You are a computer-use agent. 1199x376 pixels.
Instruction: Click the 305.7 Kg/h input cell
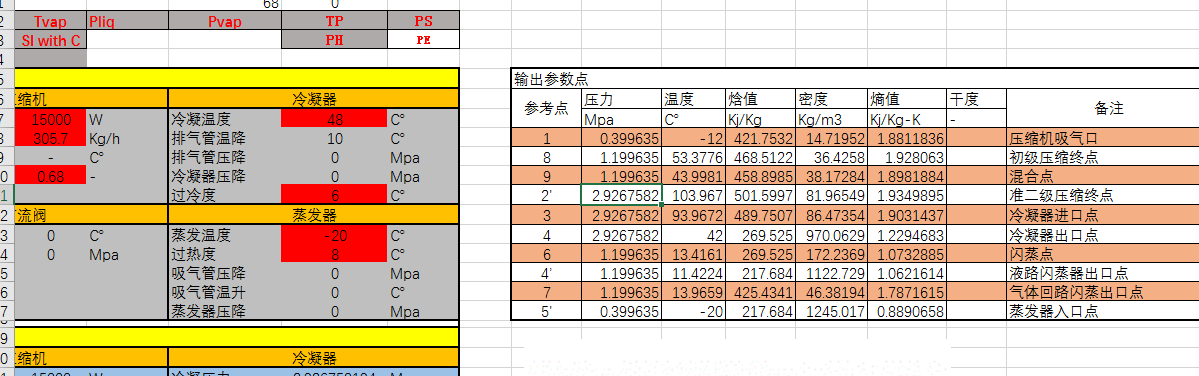click(x=50, y=138)
